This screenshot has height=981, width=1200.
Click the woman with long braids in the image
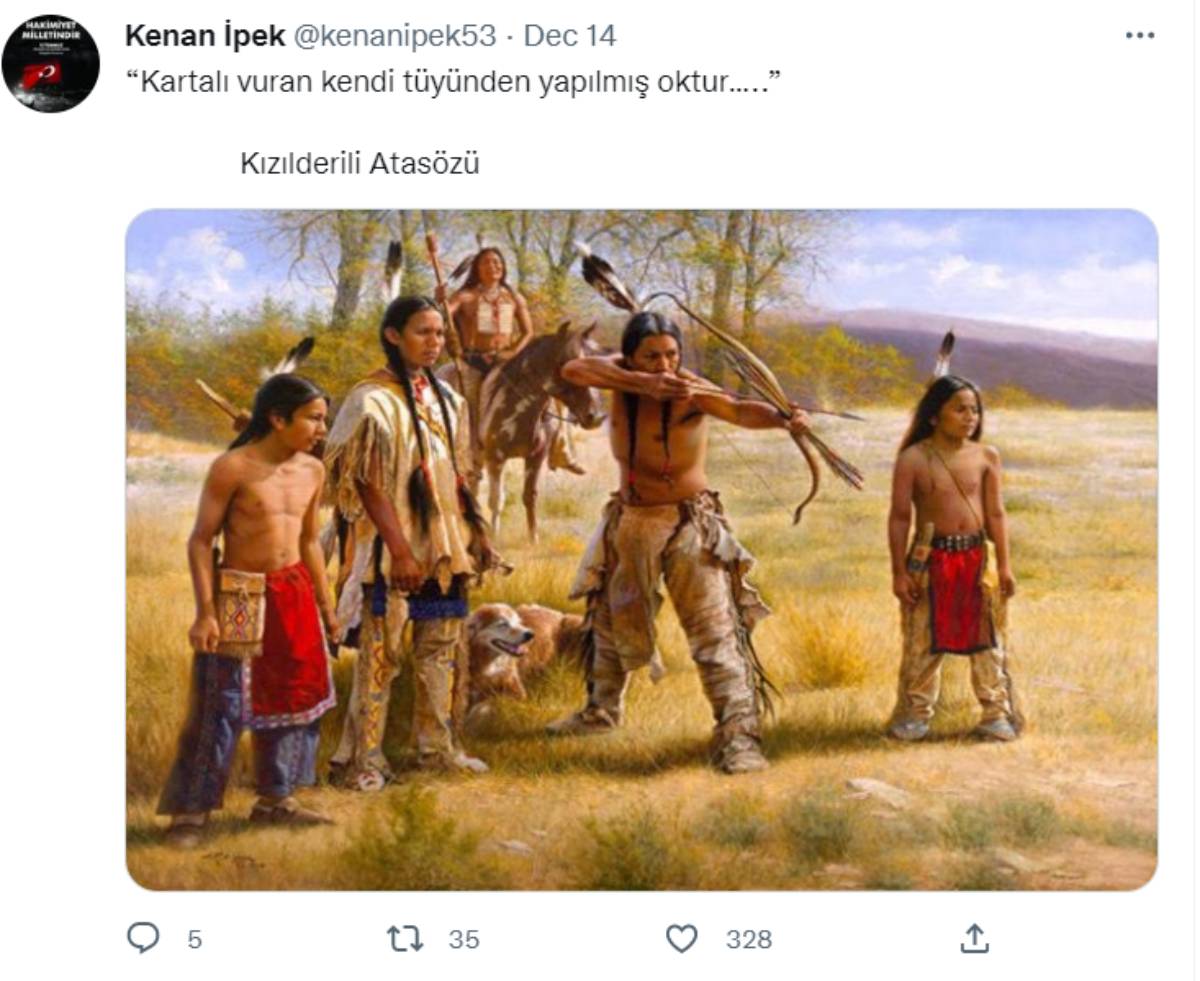click(410, 530)
